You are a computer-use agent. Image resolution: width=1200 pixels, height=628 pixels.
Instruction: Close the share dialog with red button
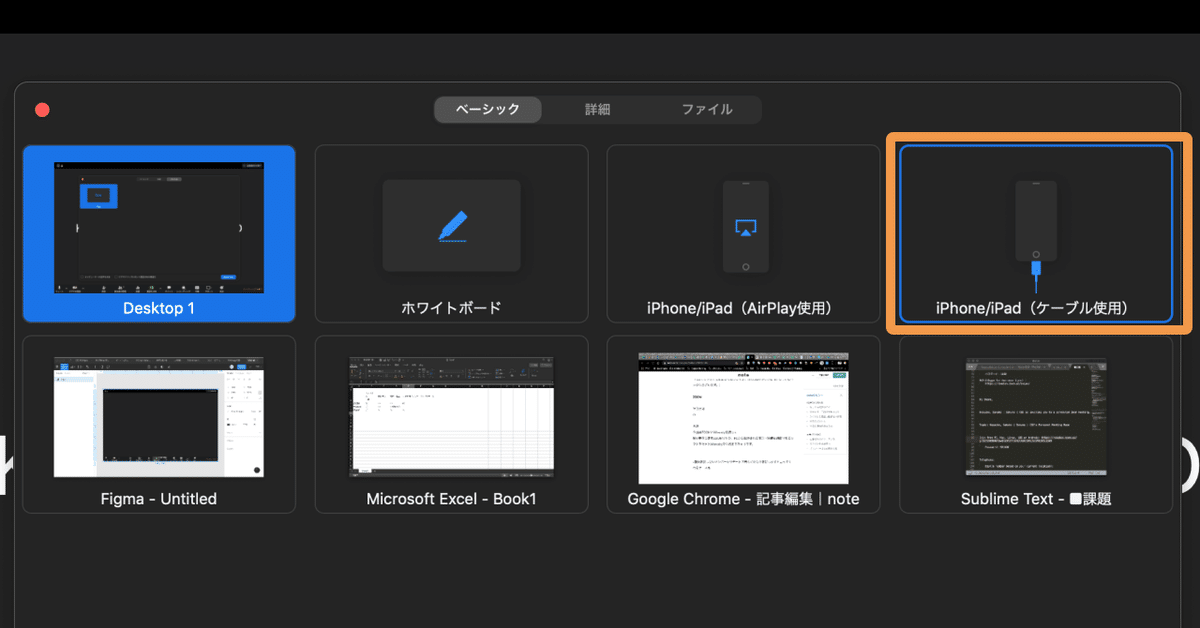pos(42,110)
